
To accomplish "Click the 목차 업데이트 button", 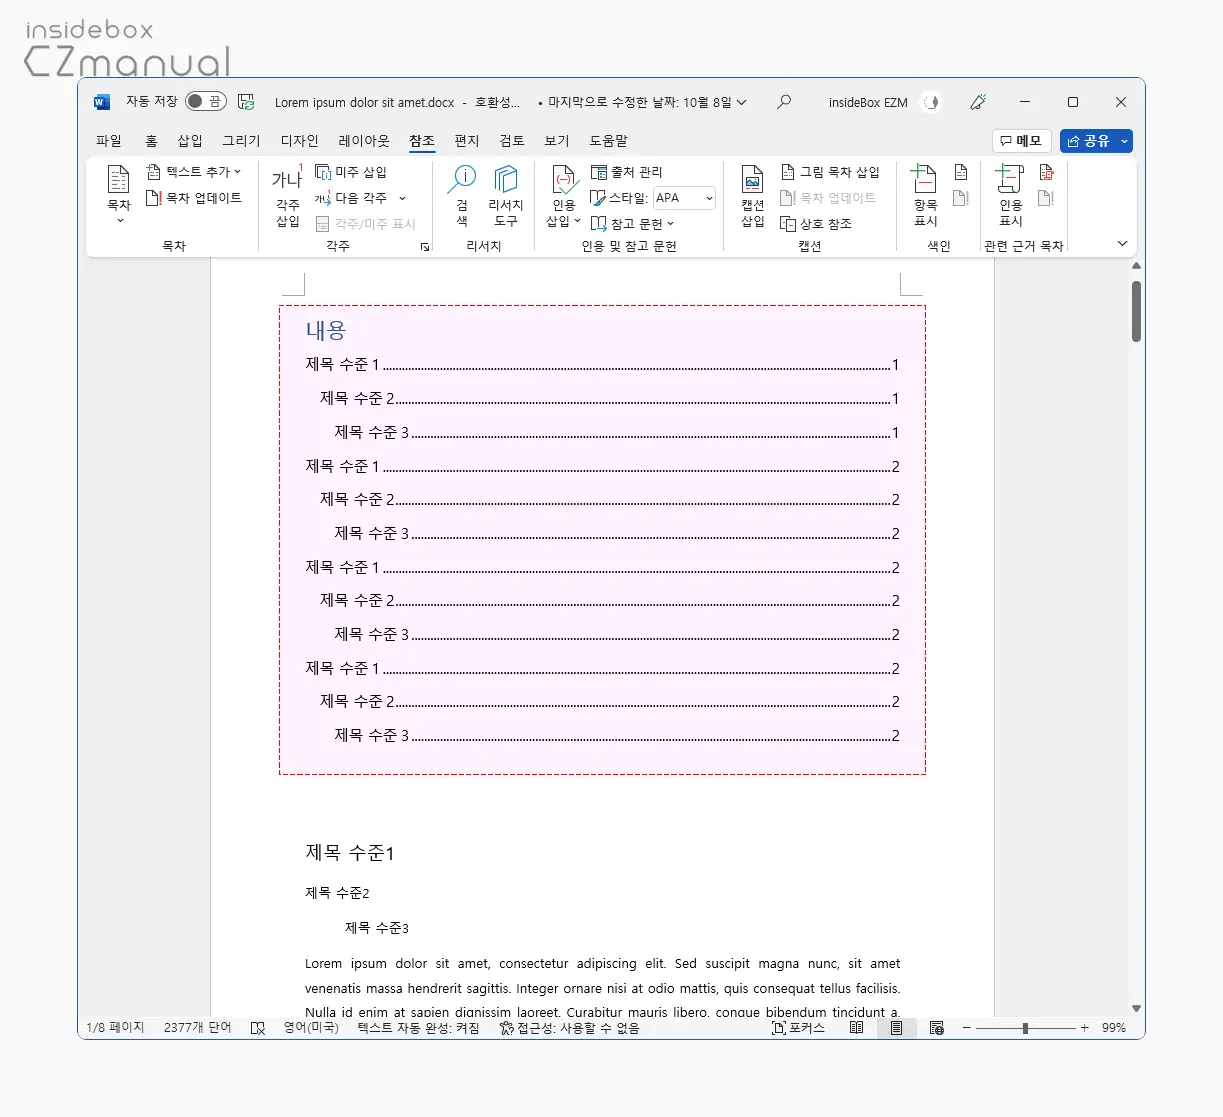I will (x=196, y=197).
